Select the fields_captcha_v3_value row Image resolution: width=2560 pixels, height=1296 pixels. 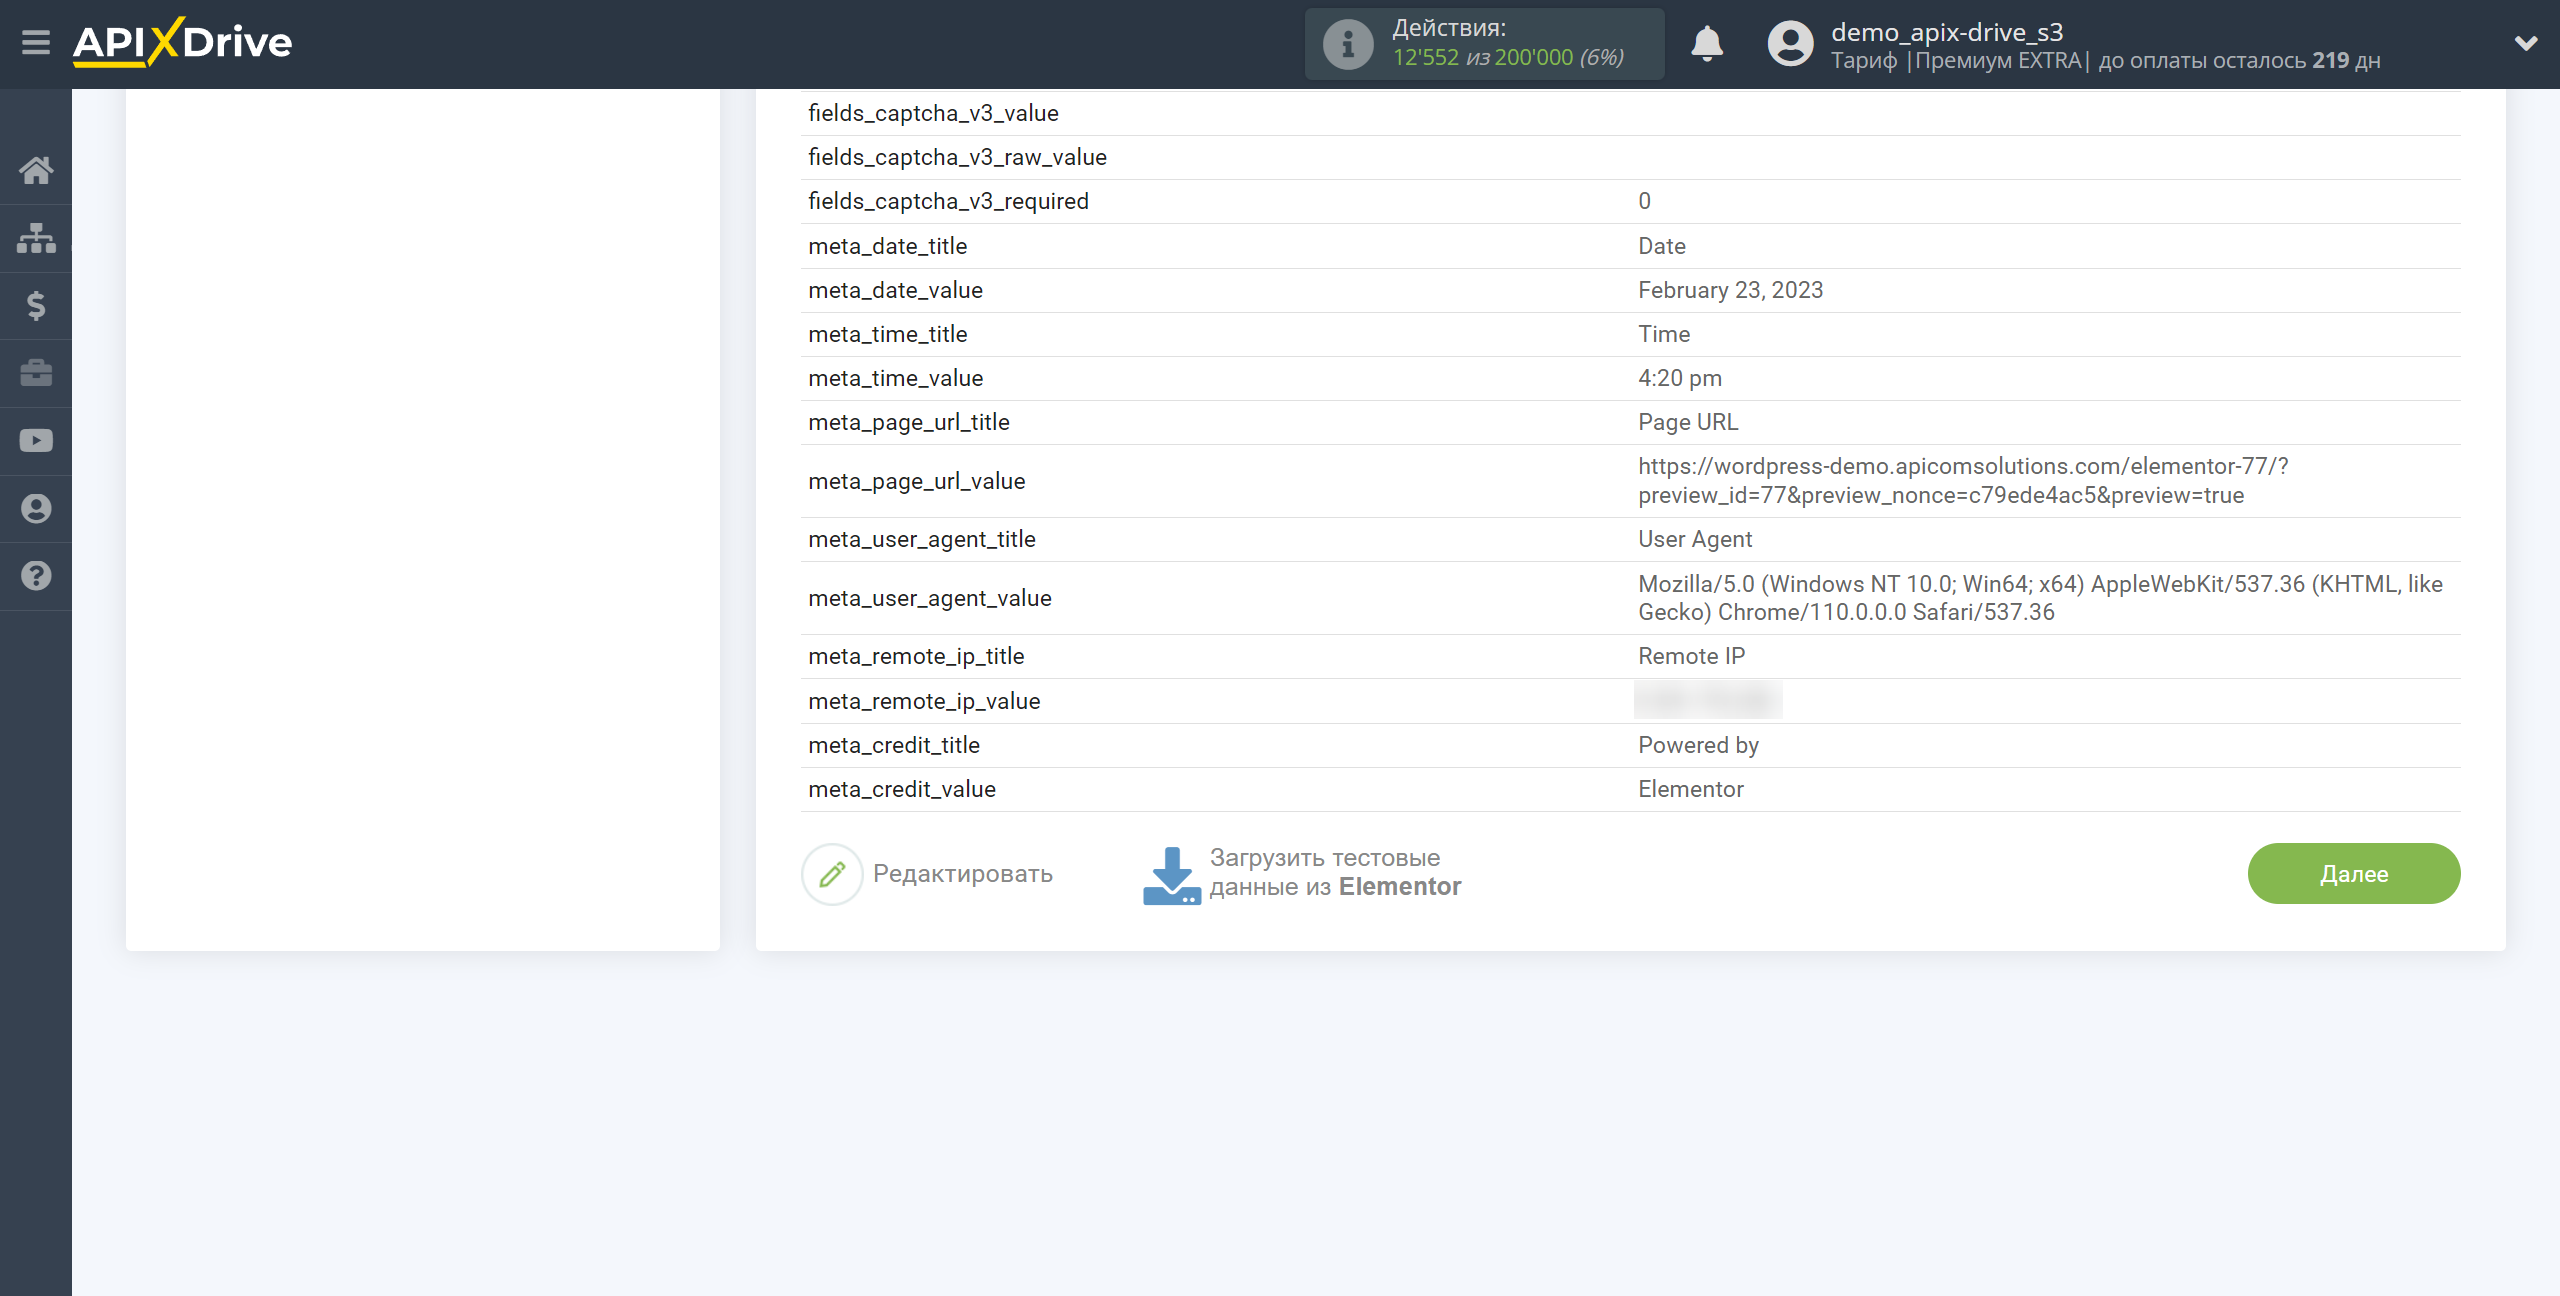pos(1630,113)
